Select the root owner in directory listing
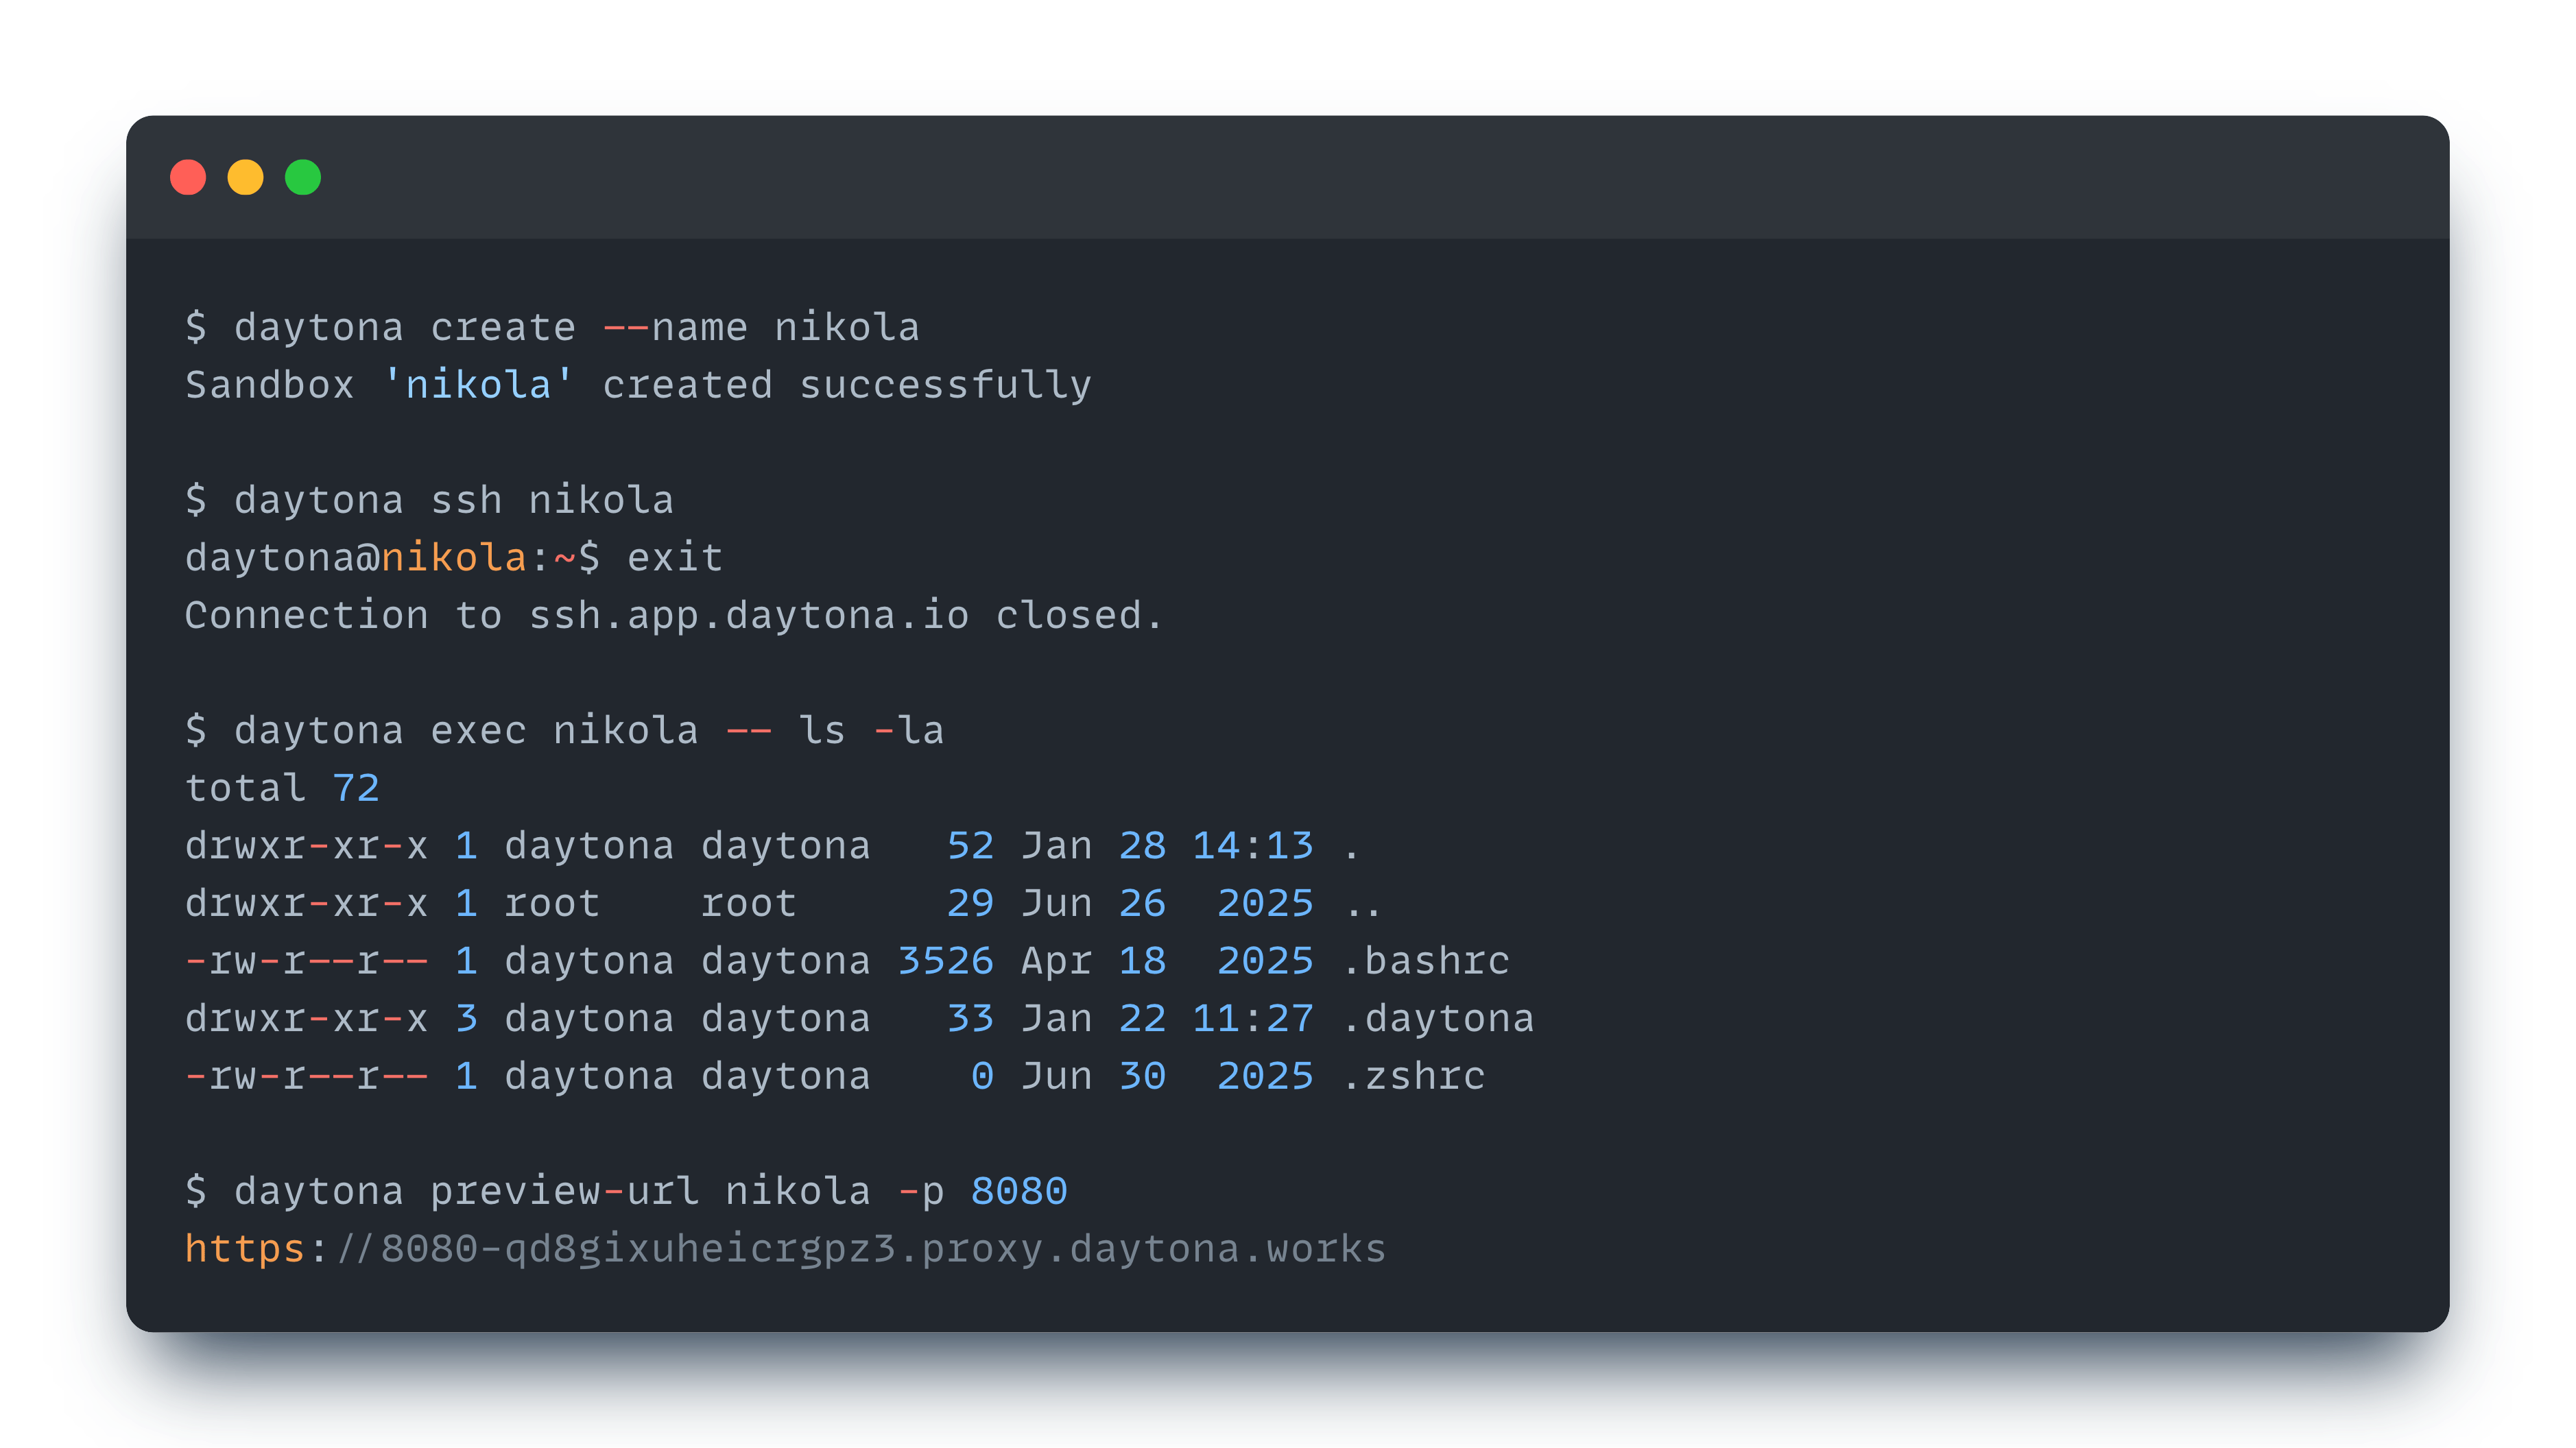2576x1448 pixels. click(550, 902)
